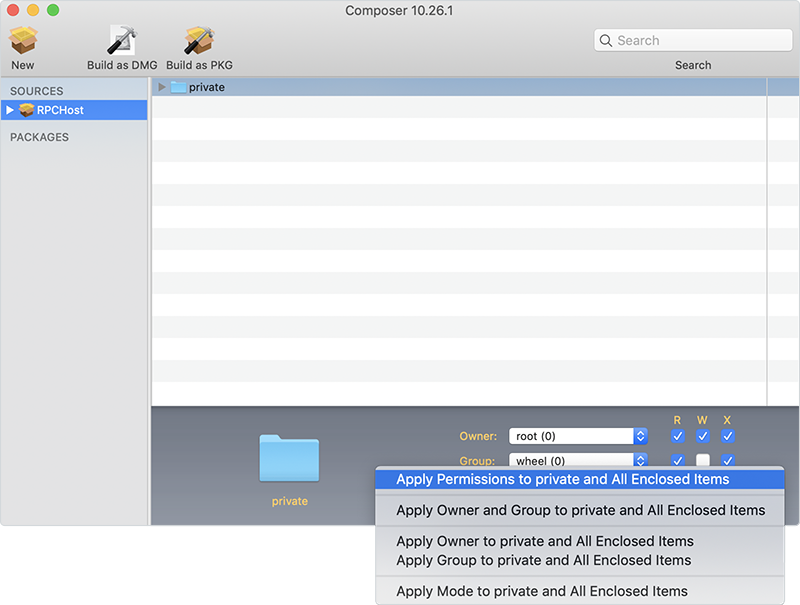Click Build as DMG toolbar icon
This screenshot has height=605, width=800.
[122, 41]
